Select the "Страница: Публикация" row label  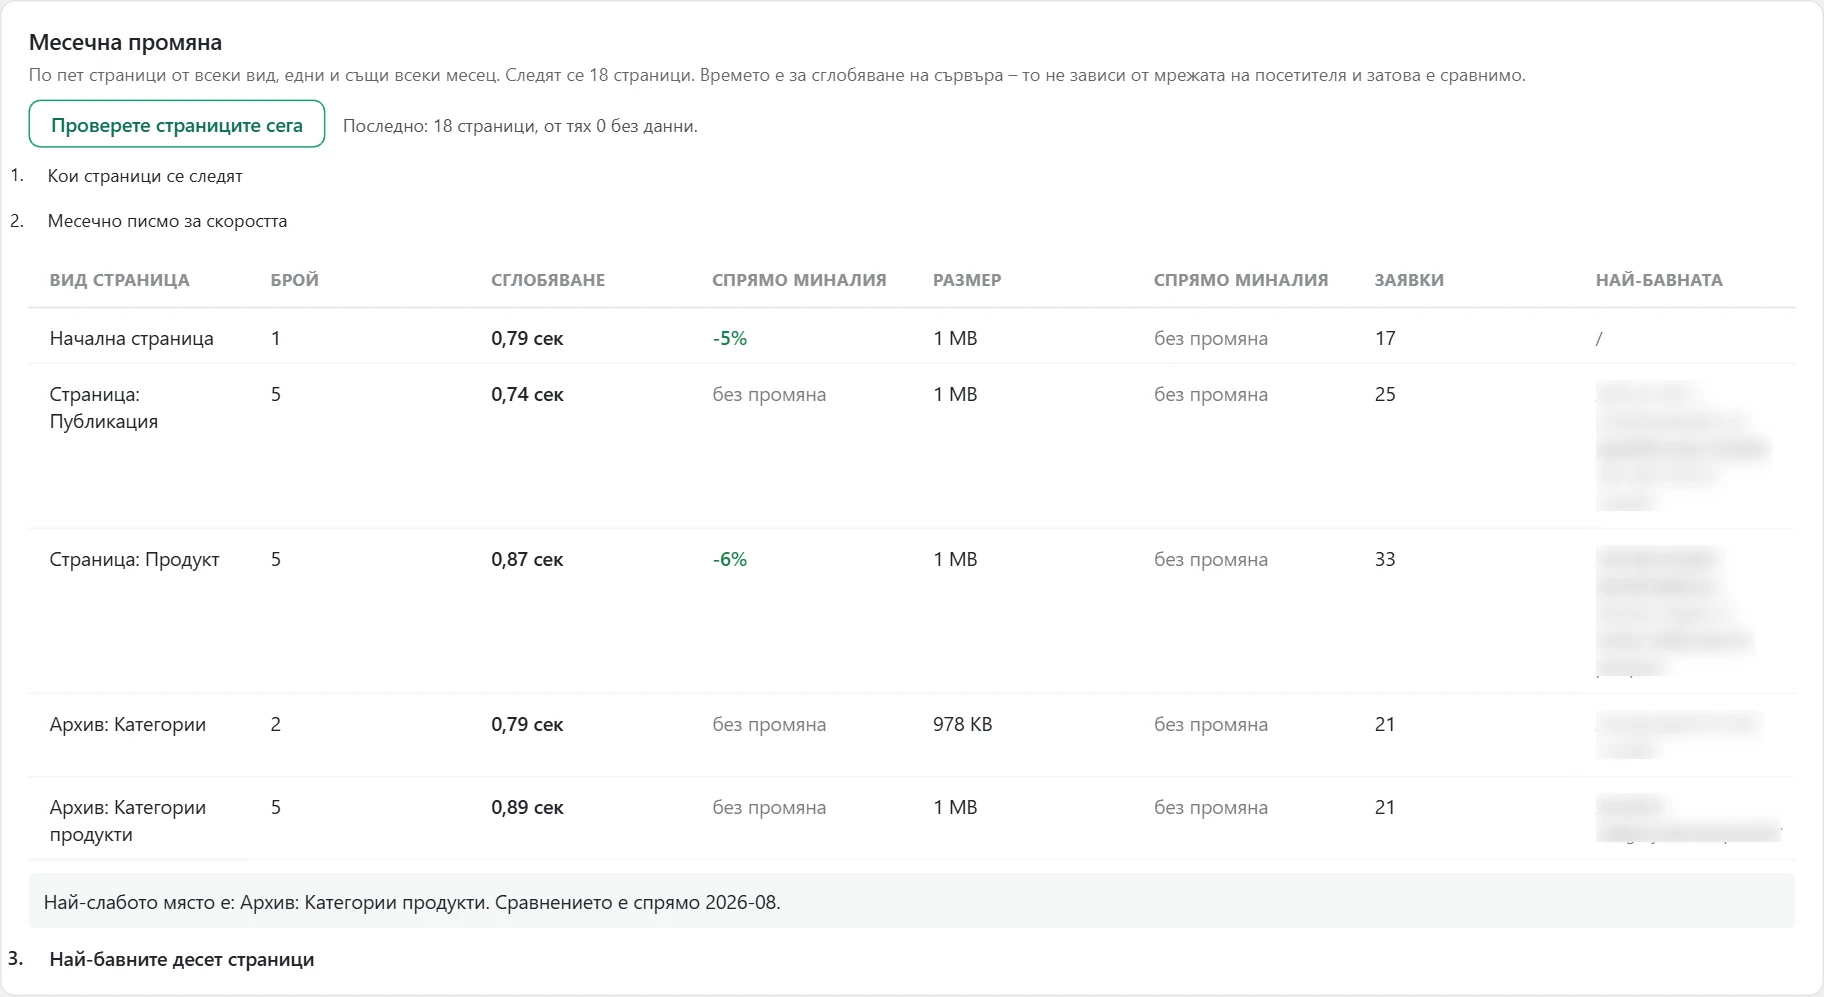pos(104,408)
